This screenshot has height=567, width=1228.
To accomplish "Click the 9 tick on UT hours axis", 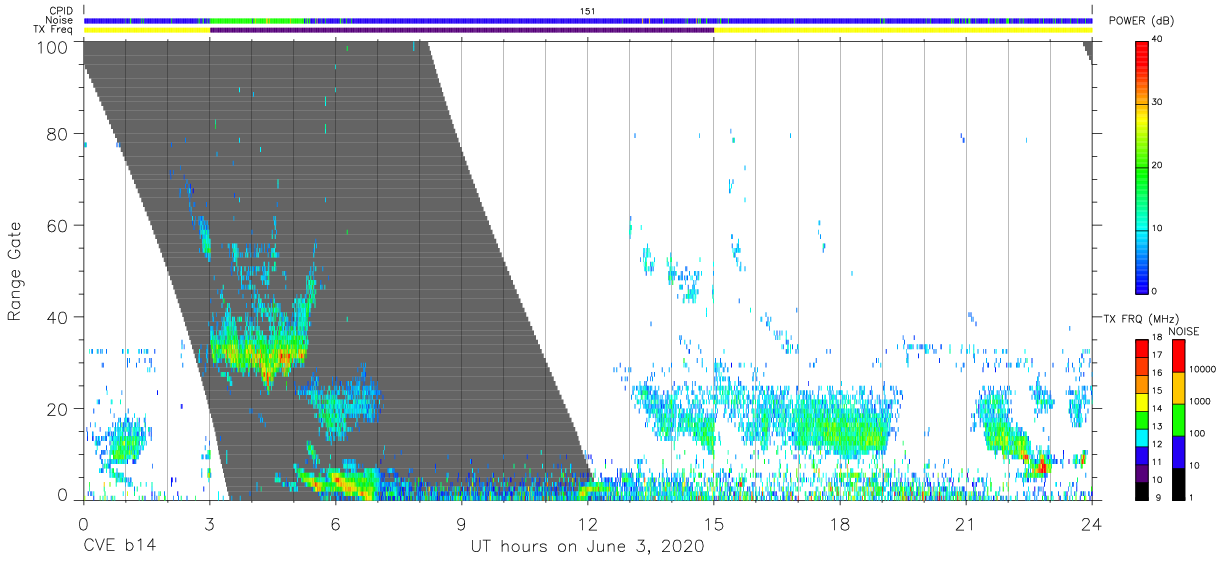I will point(461,524).
